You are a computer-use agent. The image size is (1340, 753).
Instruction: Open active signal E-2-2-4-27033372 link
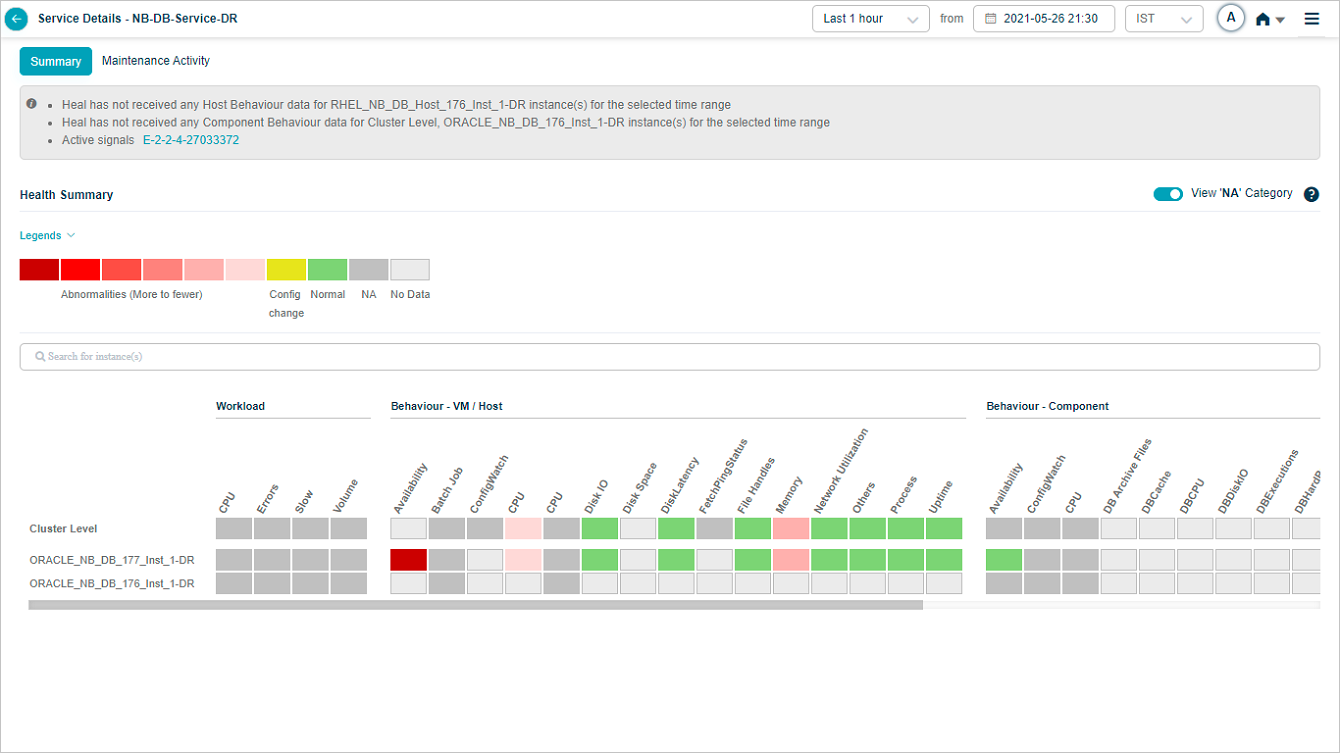191,141
